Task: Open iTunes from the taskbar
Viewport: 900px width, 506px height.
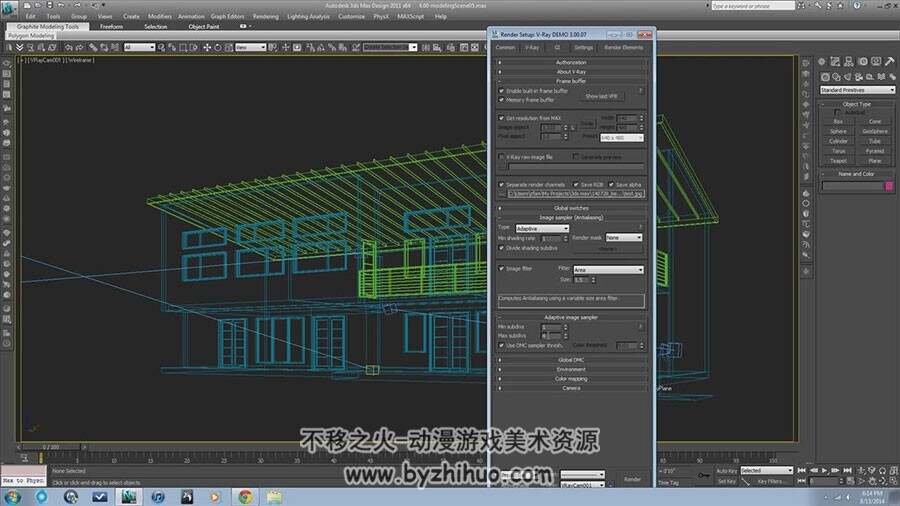Action: click(158, 497)
